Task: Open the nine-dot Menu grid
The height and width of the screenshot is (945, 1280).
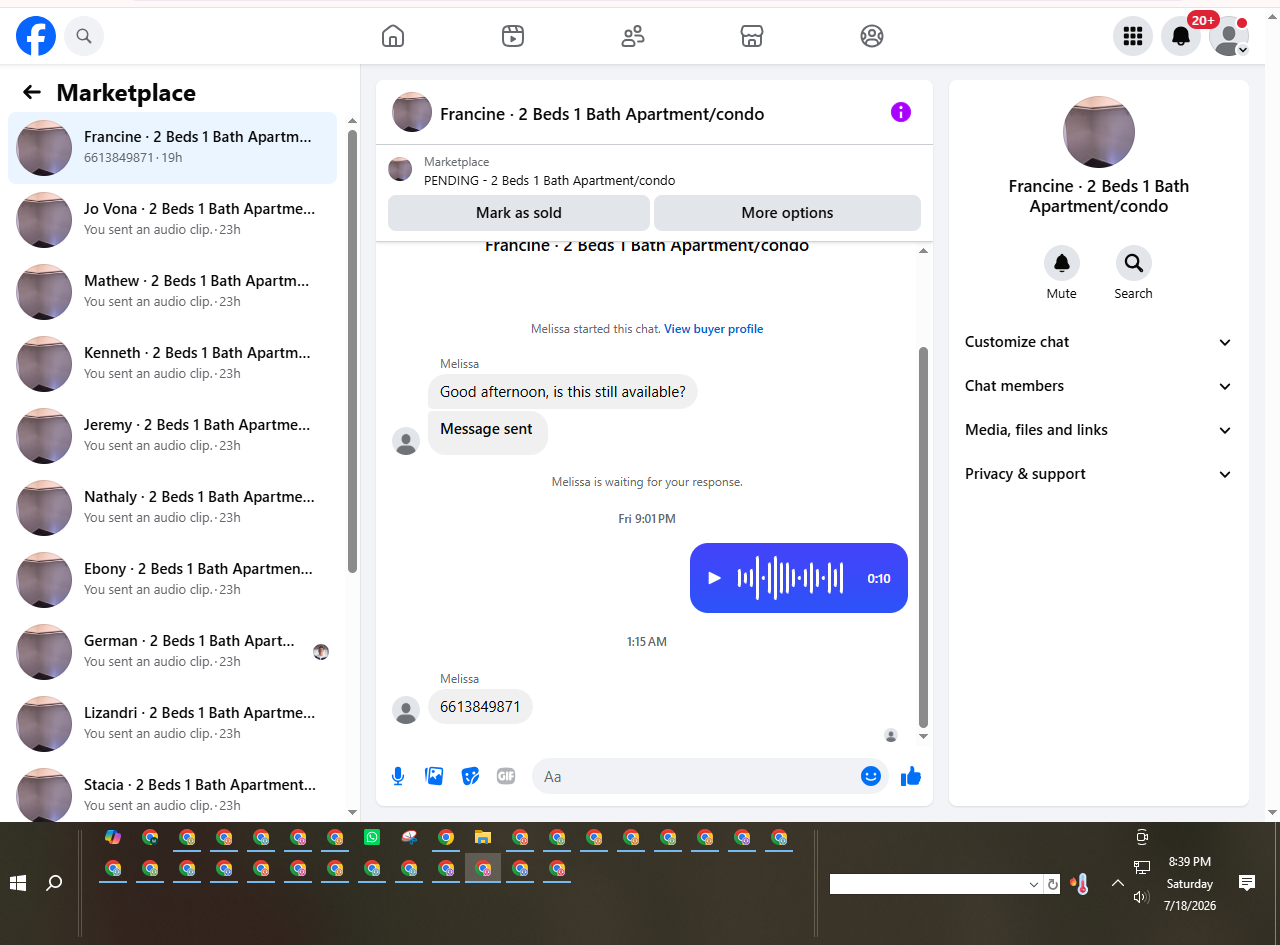Action: pyautogui.click(x=1133, y=36)
